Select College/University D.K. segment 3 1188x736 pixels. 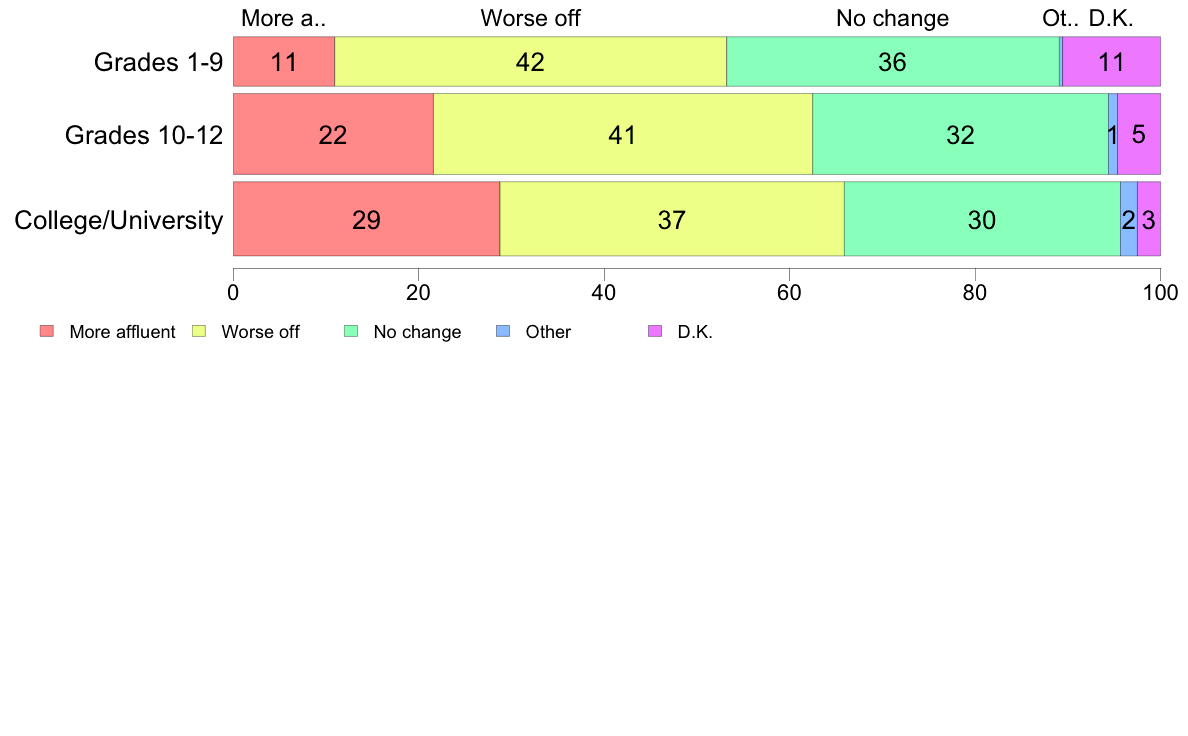coord(1149,219)
